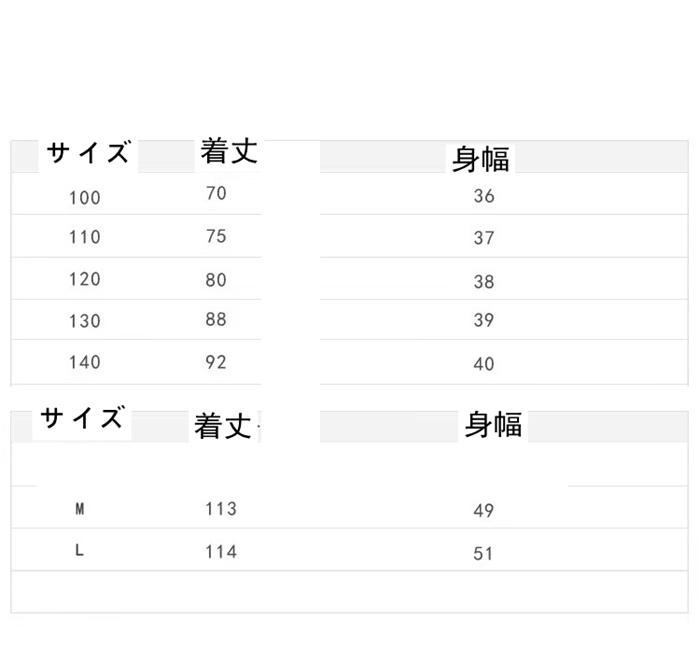Click the 着丈 value 113
The image size is (700, 663).
(x=221, y=509)
